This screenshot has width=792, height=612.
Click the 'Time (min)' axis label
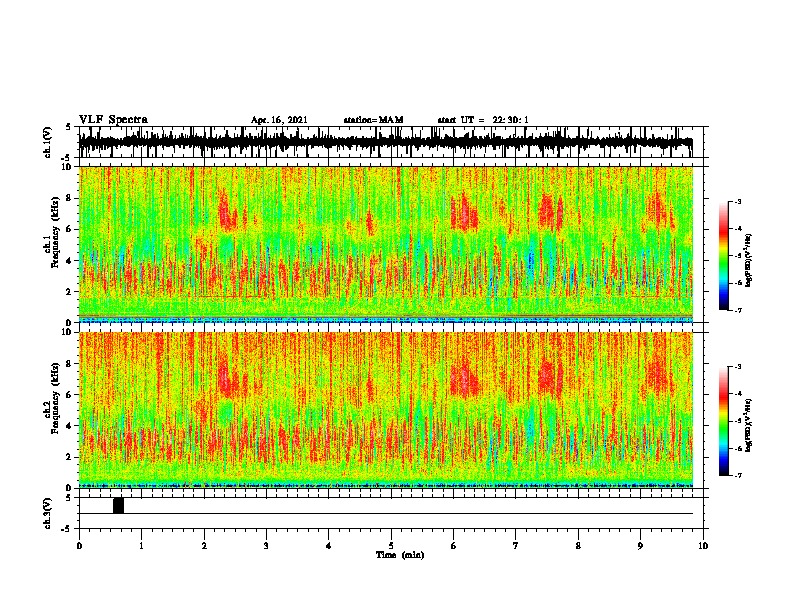coord(400,555)
